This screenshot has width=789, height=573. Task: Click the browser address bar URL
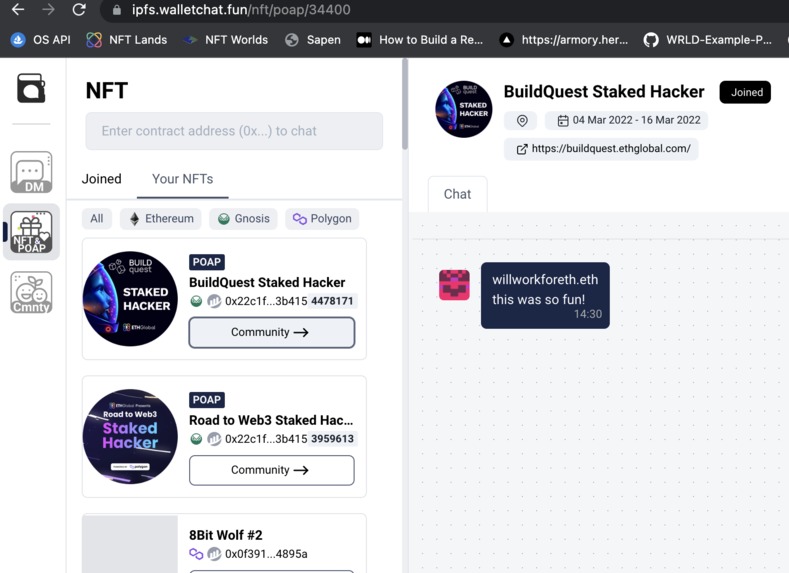[x=241, y=10]
